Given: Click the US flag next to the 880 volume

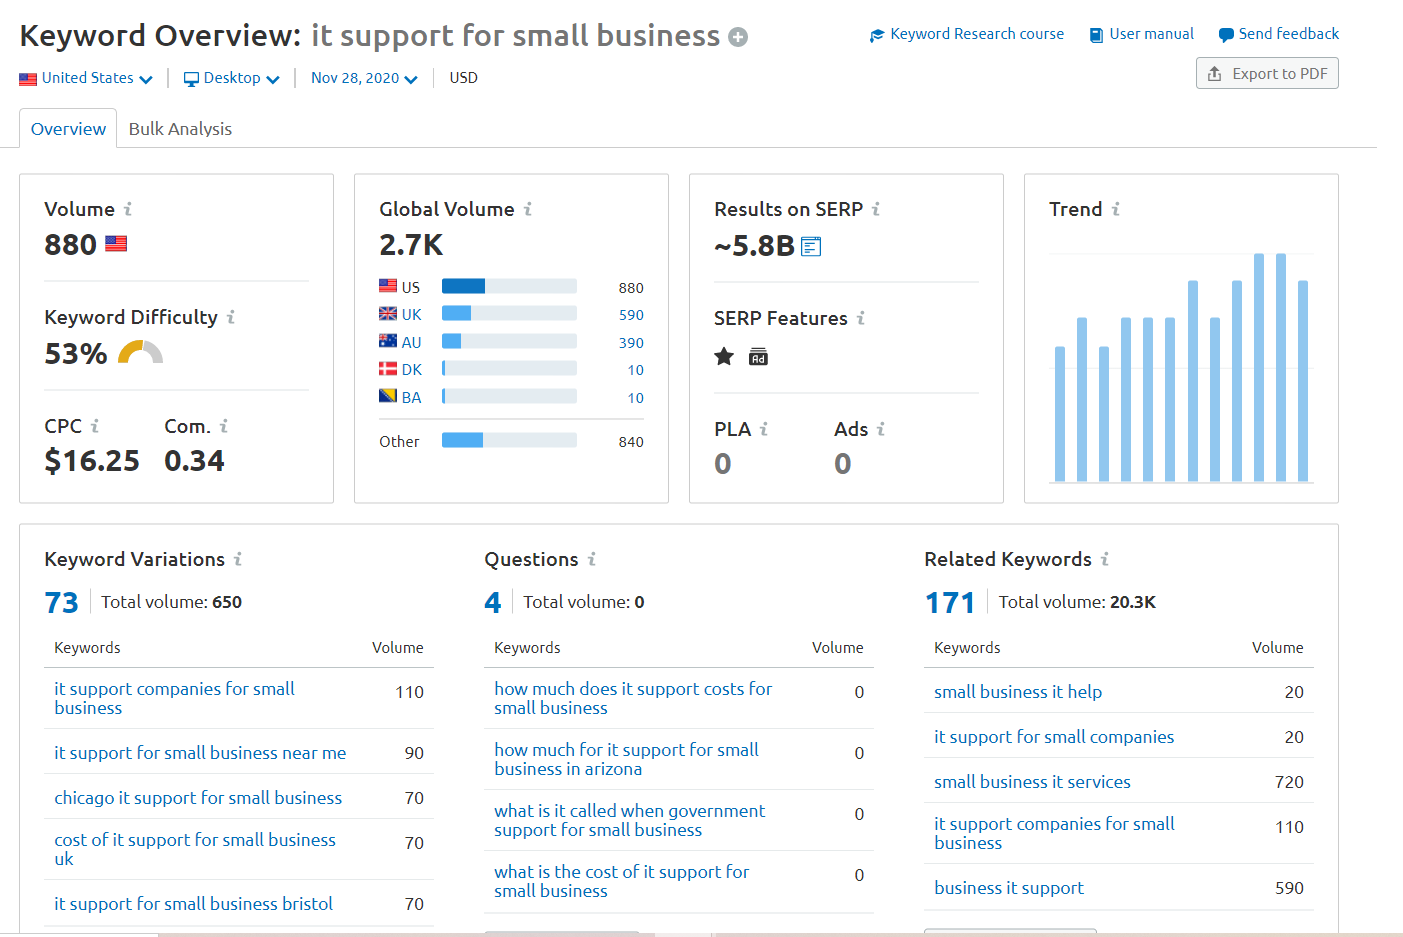Looking at the screenshot, I should pos(116,243).
